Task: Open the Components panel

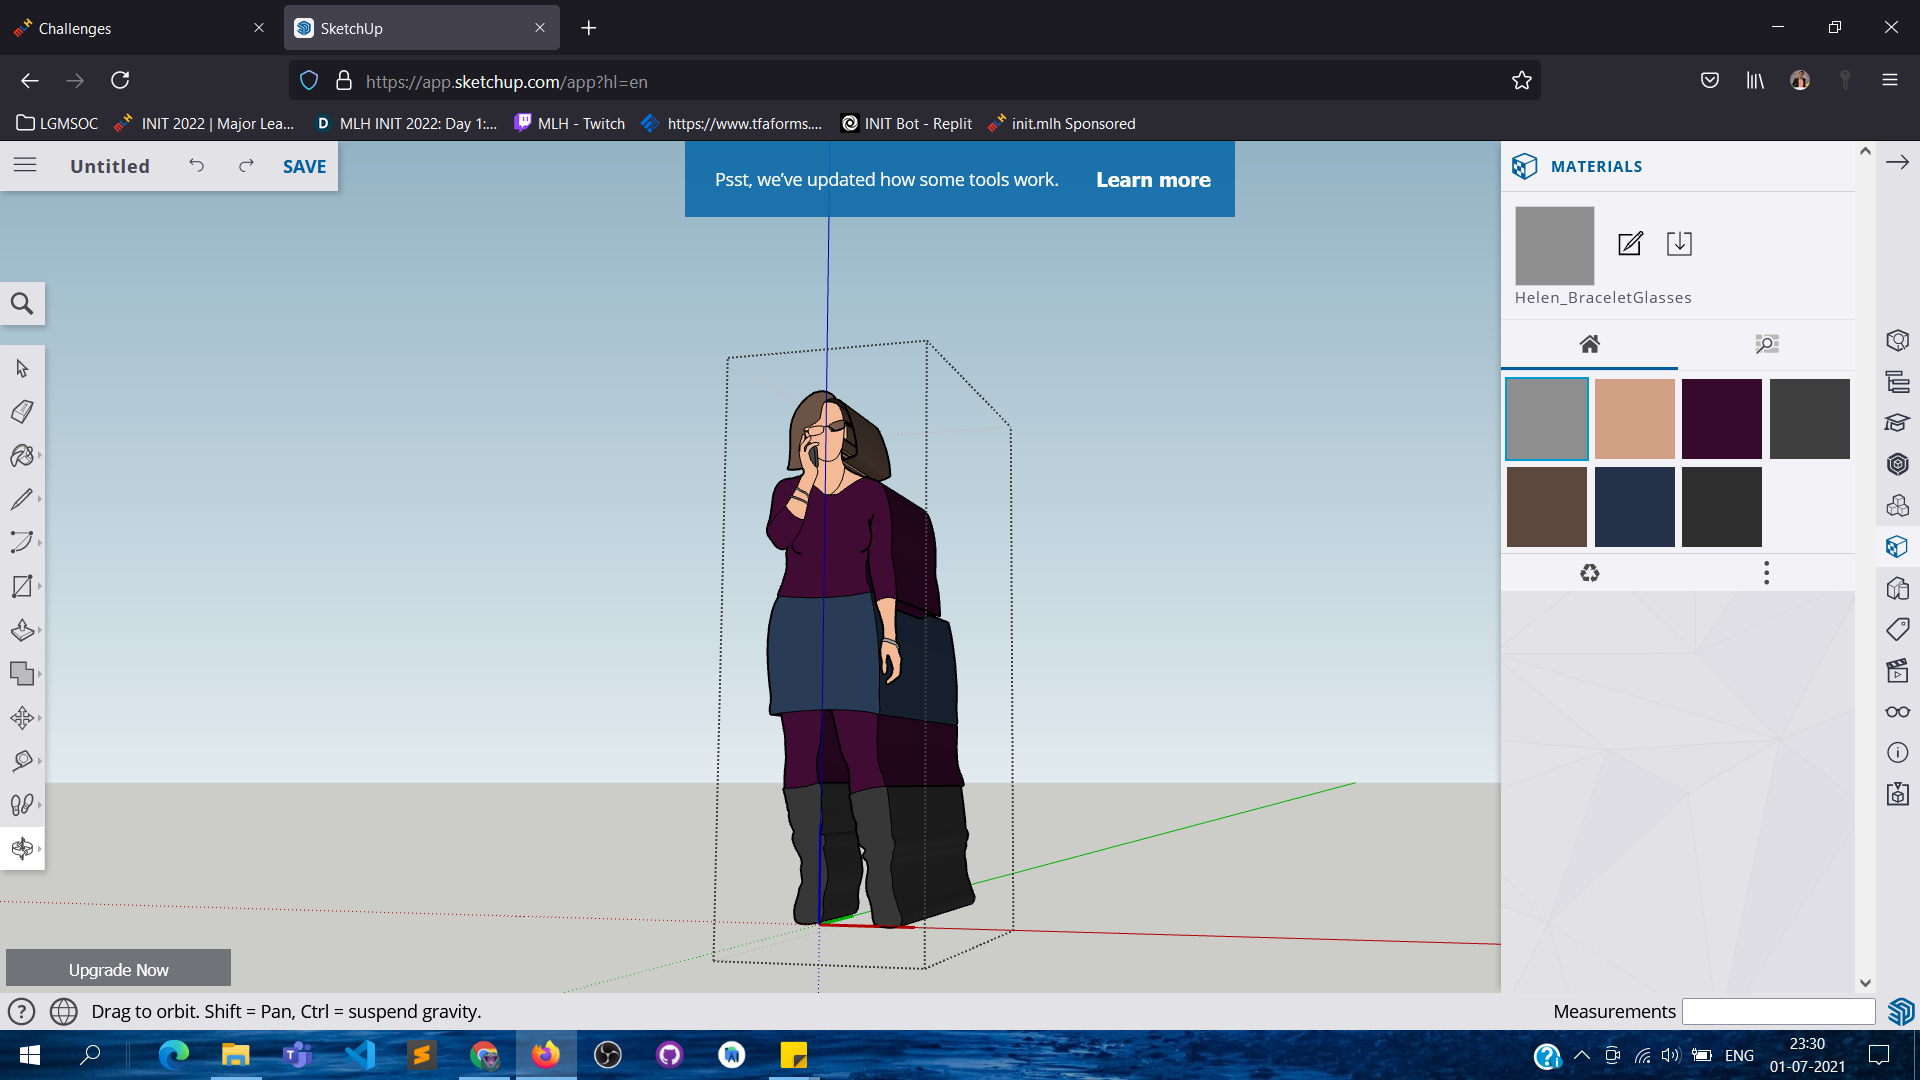Action: pos(1898,505)
